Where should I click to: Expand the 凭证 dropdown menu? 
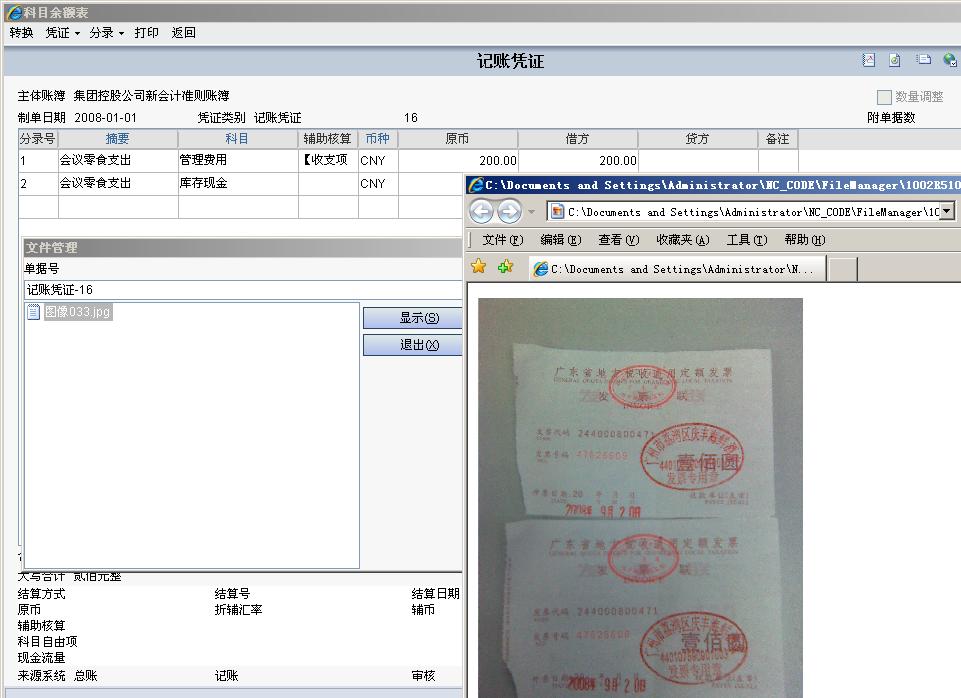pos(62,33)
